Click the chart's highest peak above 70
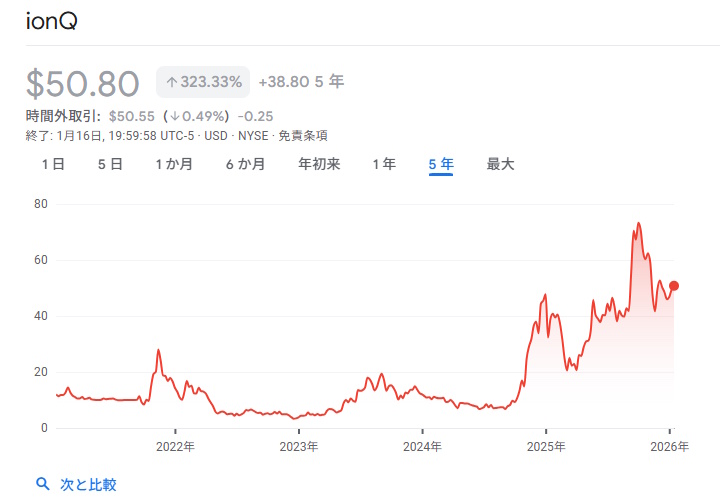720x499 pixels. pyautogui.click(x=638, y=224)
